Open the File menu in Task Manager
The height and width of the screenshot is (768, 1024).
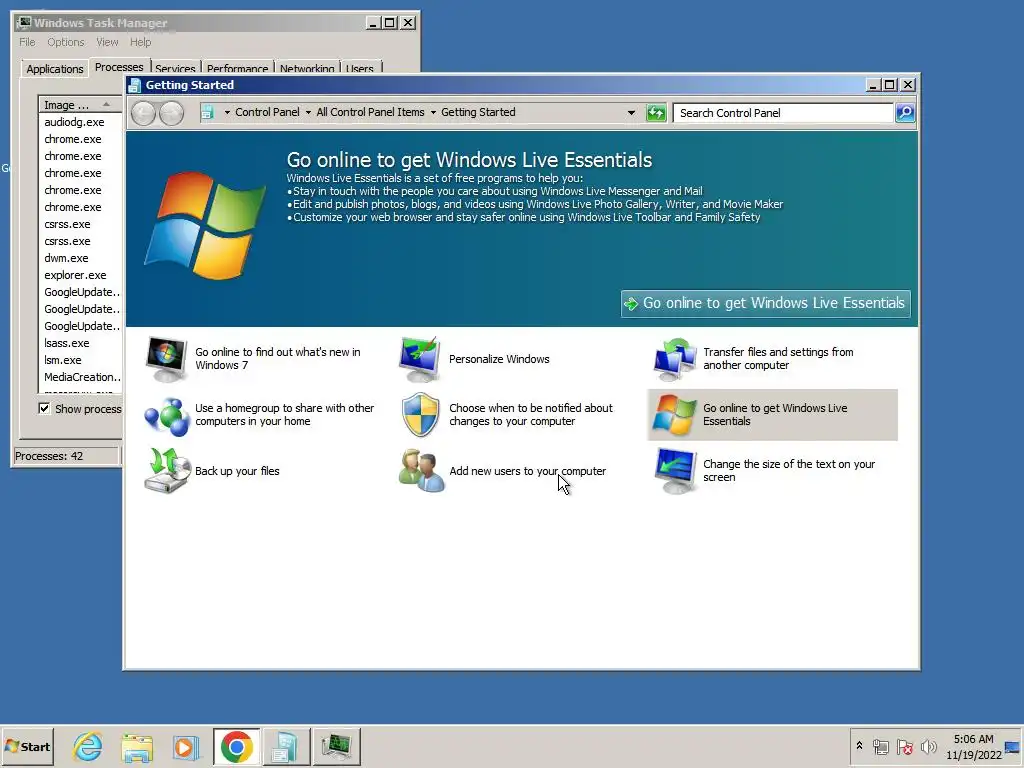click(x=27, y=42)
